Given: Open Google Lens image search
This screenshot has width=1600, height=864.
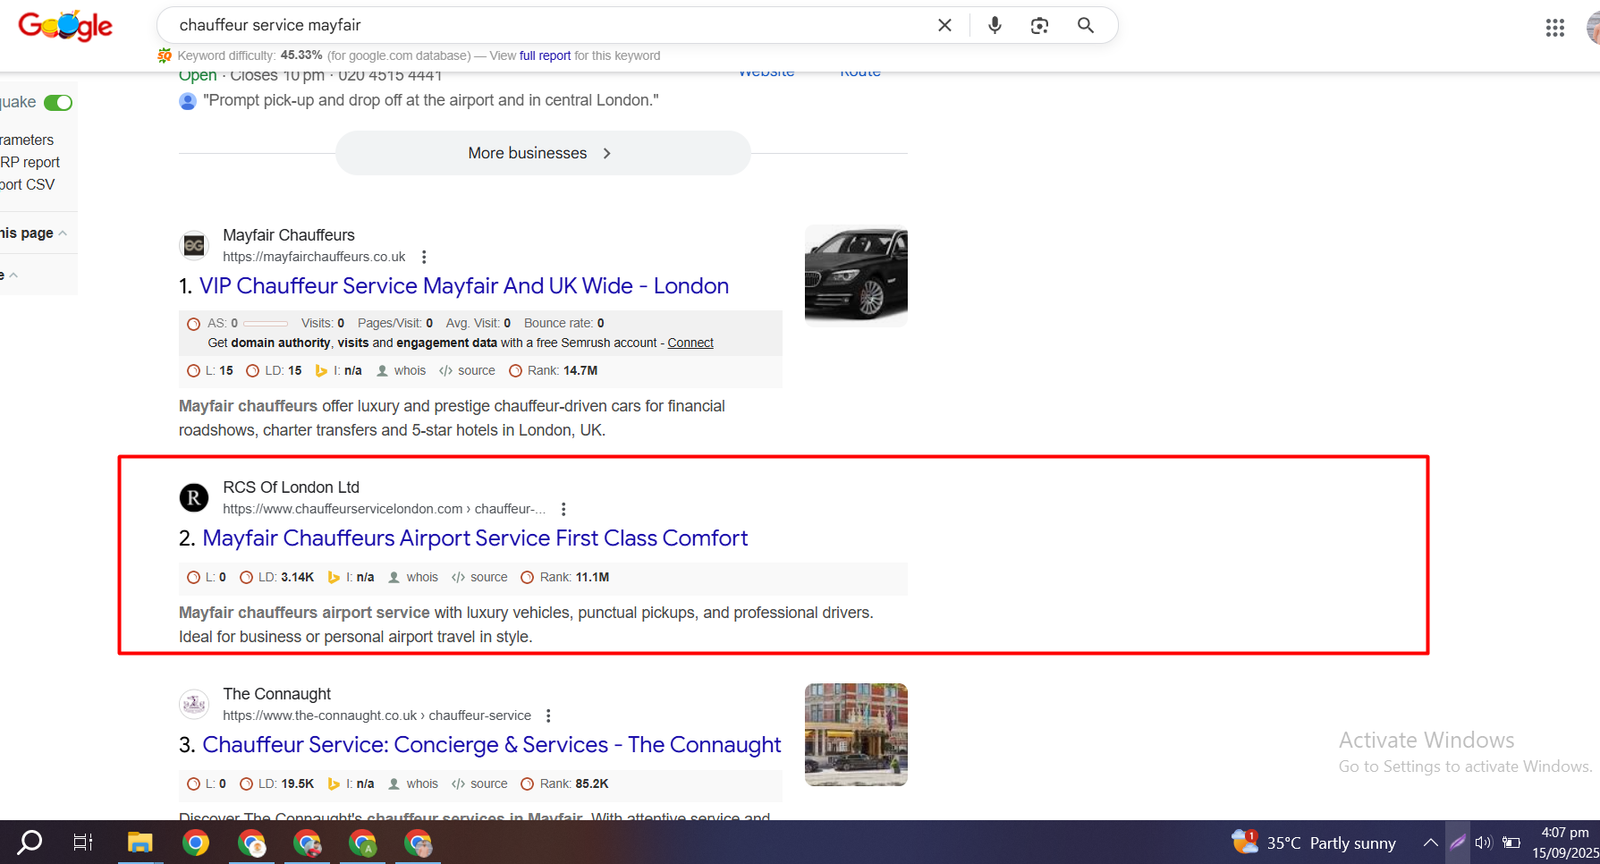Looking at the screenshot, I should [1039, 25].
